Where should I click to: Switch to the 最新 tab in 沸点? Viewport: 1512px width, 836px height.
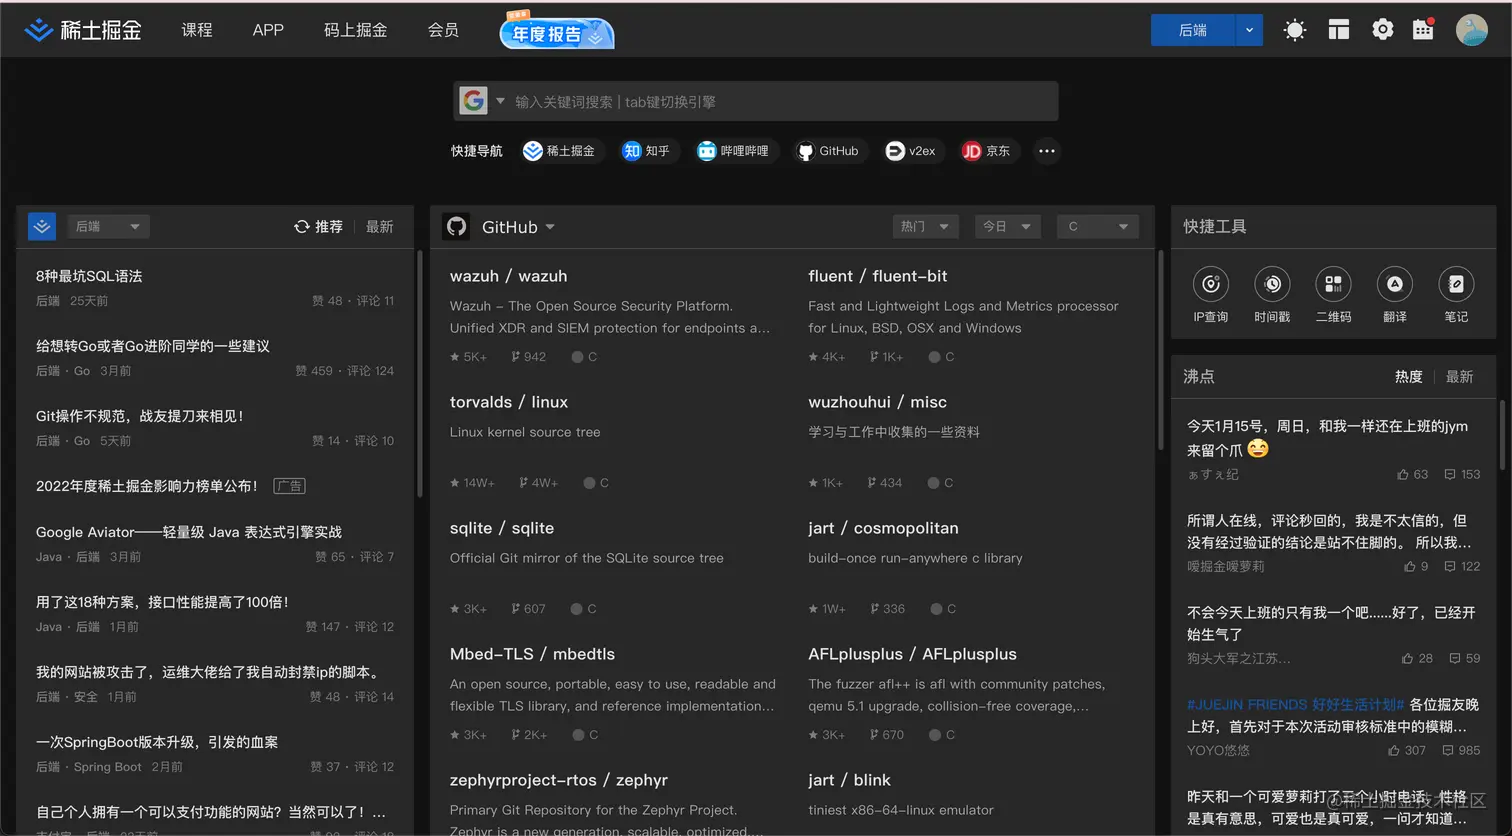pos(1460,377)
